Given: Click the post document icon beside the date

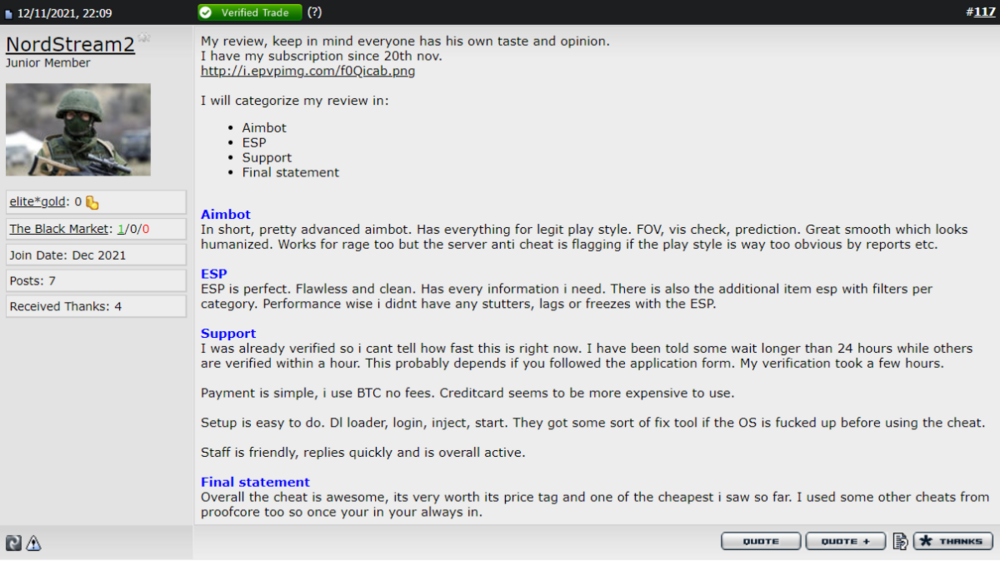Looking at the screenshot, I should pos(9,14).
